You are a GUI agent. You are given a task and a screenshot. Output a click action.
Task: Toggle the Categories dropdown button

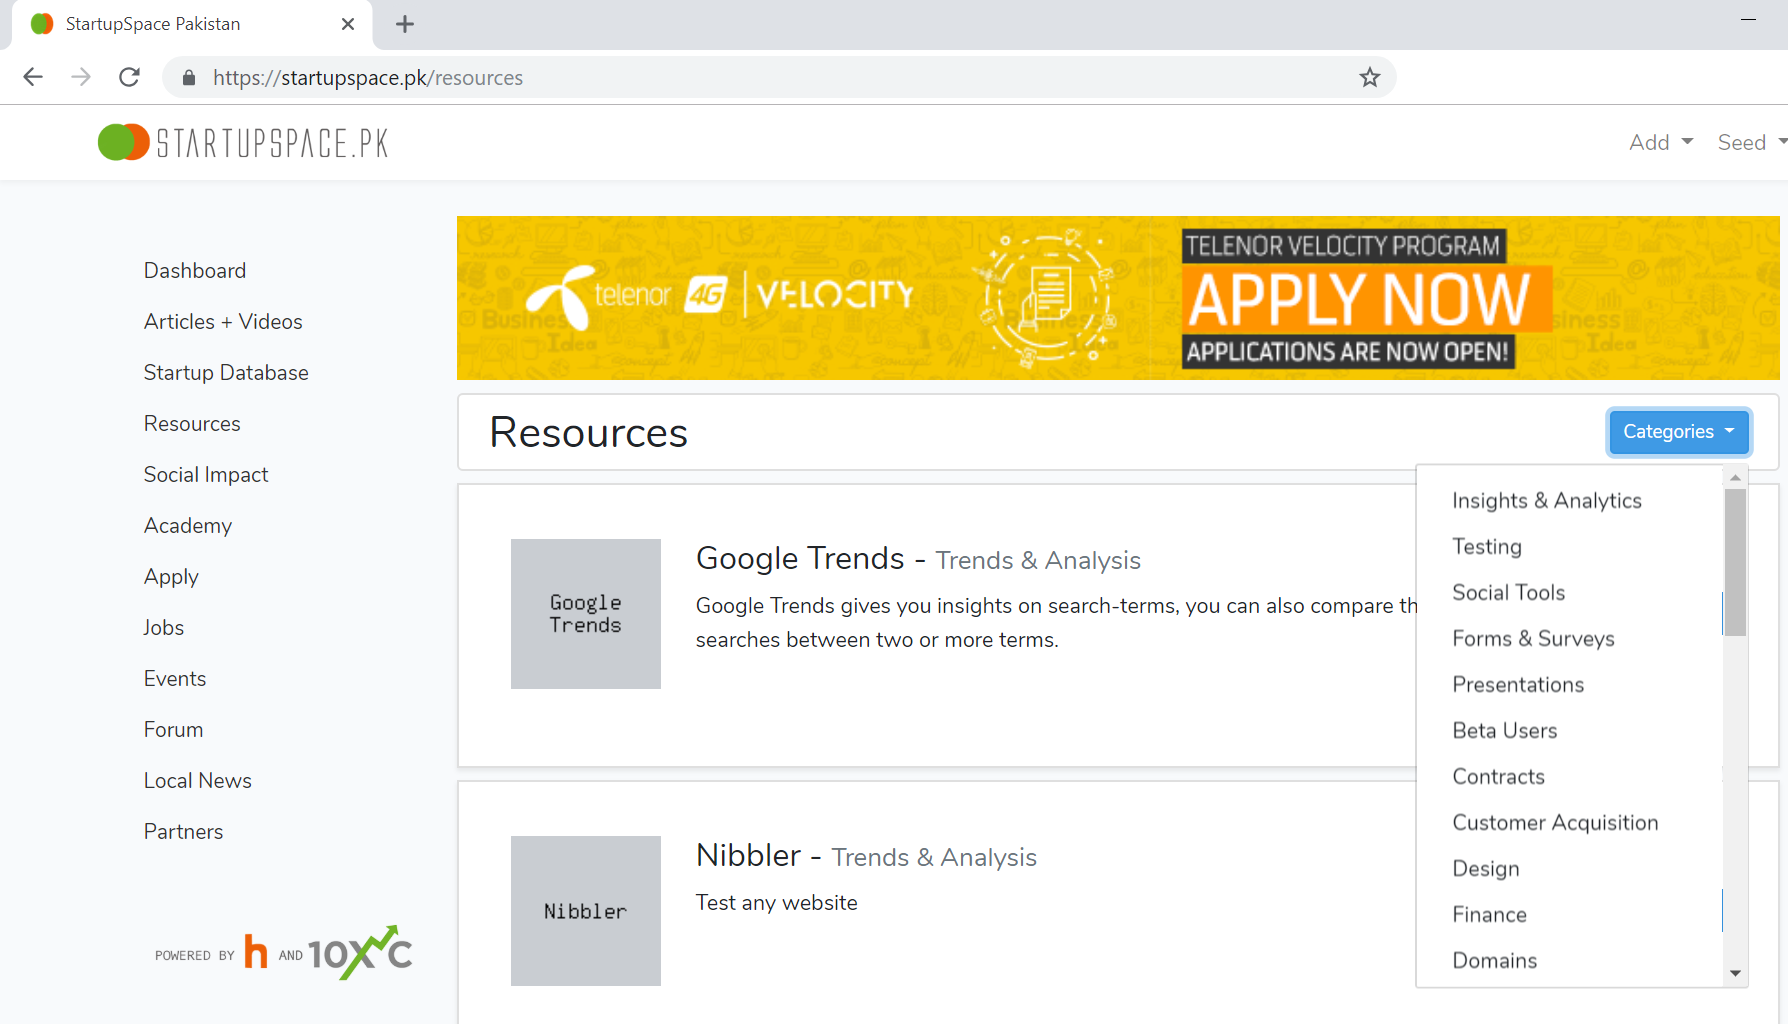(1678, 432)
